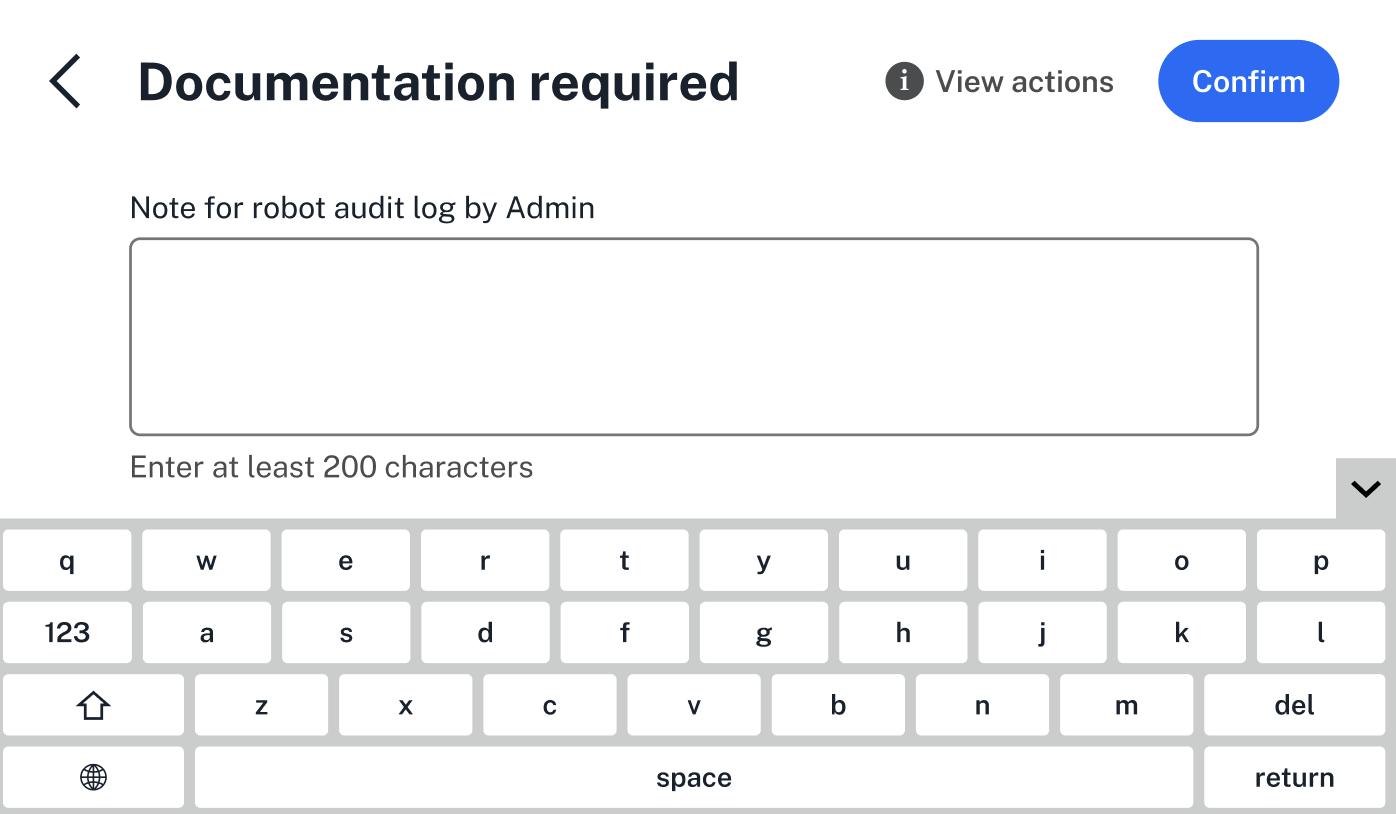The height and width of the screenshot is (814, 1396).
Task: Tap the w key
Action: click(206, 560)
